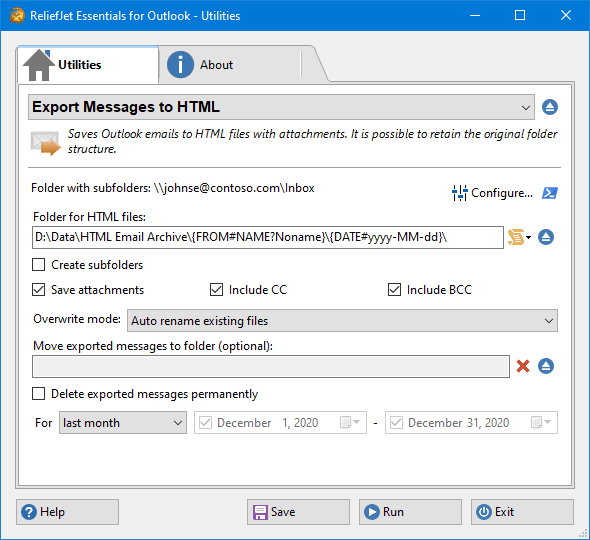Browse for the move-to folder via the eject icon
The height and width of the screenshot is (540, 590).
[x=546, y=366]
